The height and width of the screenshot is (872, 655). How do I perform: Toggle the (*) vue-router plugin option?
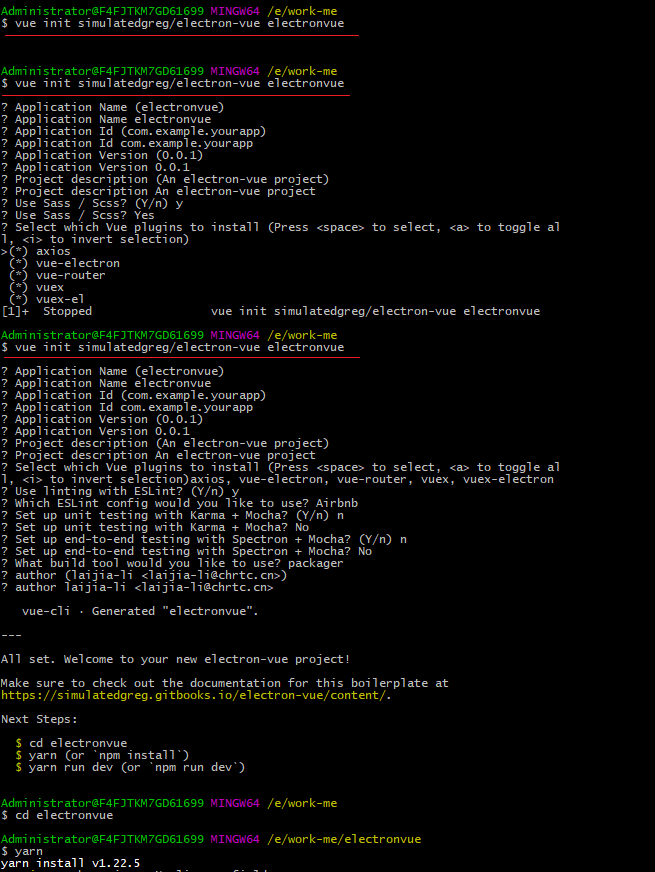[57, 275]
